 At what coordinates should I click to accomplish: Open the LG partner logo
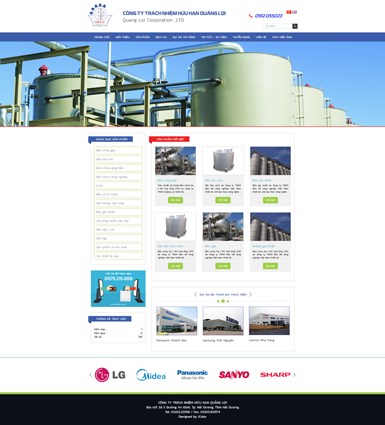click(x=110, y=375)
